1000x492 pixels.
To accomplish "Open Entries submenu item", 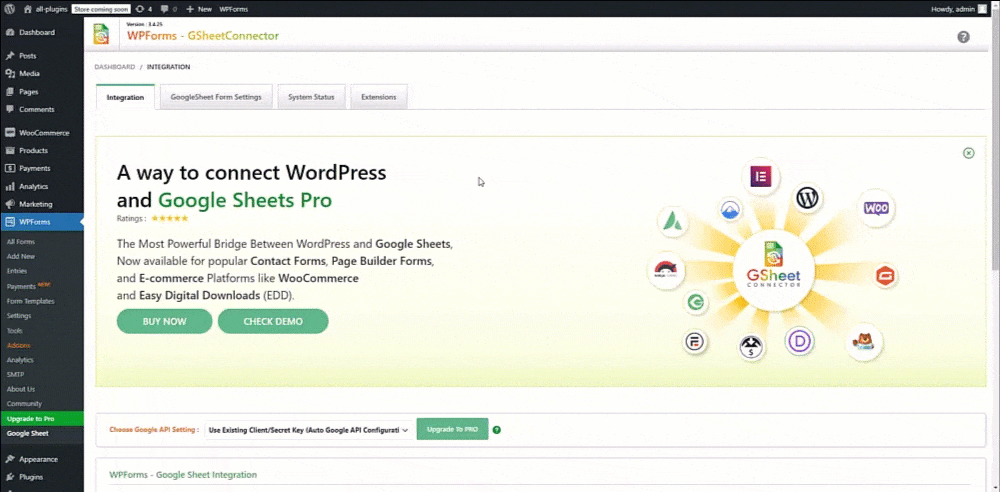I will tap(17, 271).
